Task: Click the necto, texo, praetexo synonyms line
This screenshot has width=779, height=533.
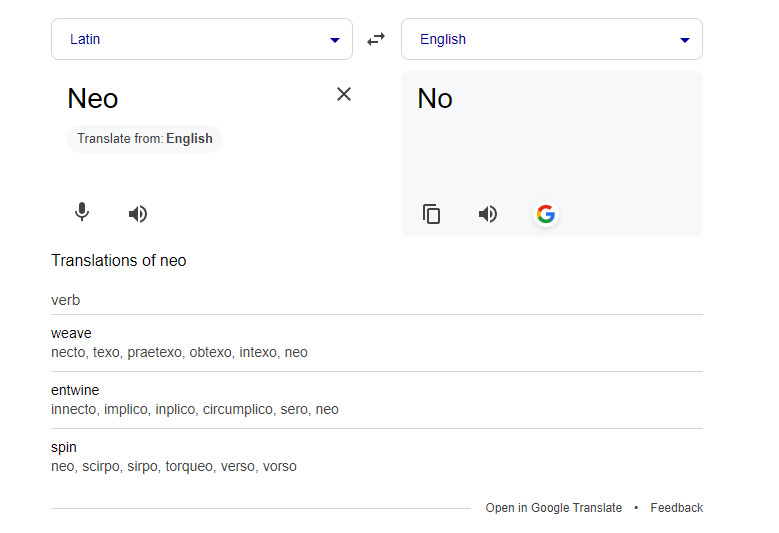Action: coord(179,352)
